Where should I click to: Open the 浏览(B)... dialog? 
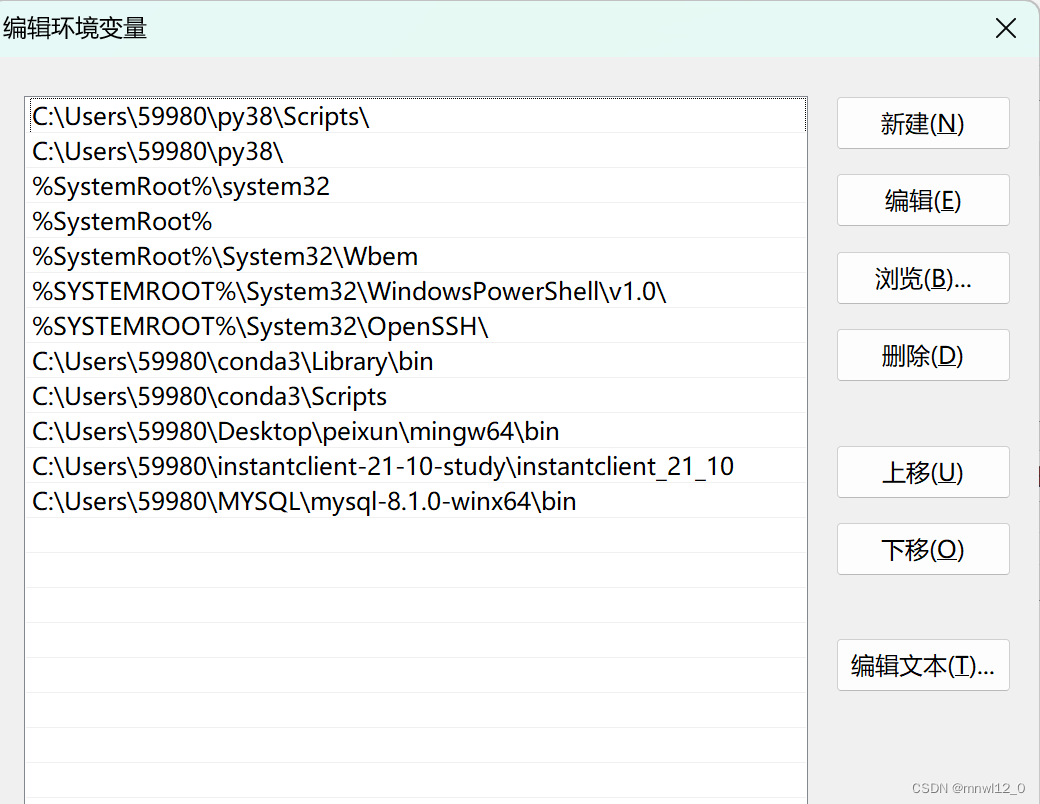click(922, 278)
